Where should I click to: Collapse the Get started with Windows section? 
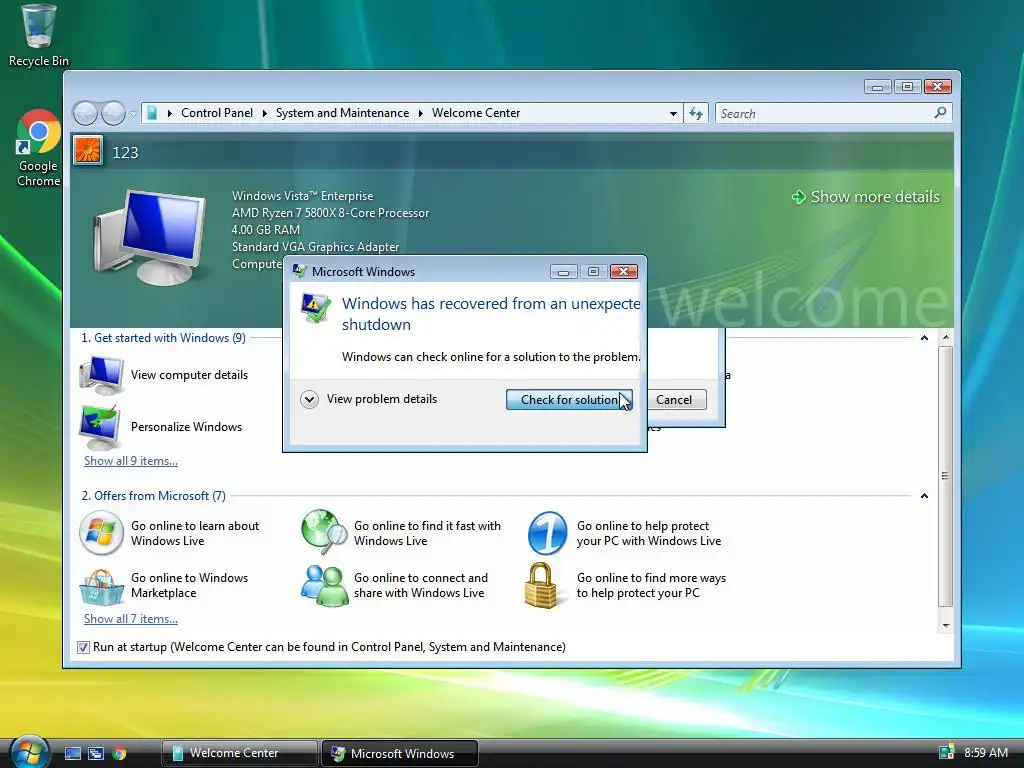click(x=924, y=338)
